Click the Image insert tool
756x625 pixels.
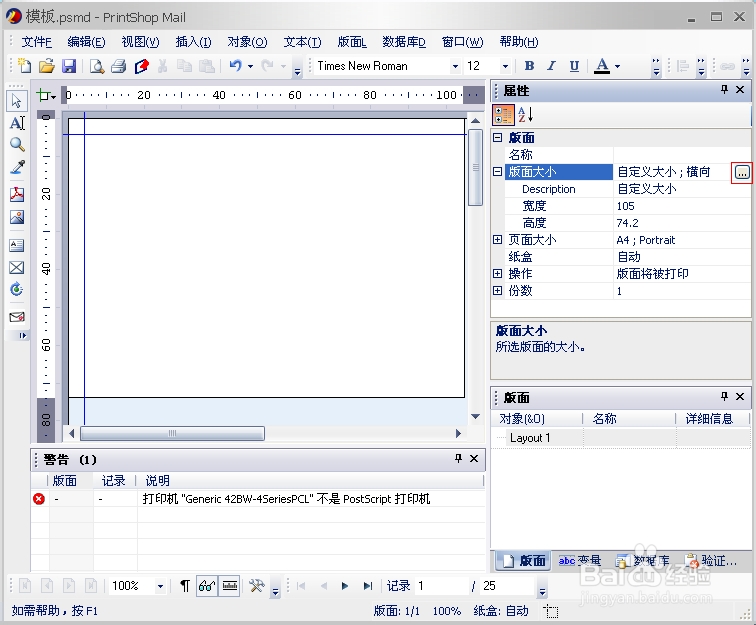tap(16, 217)
